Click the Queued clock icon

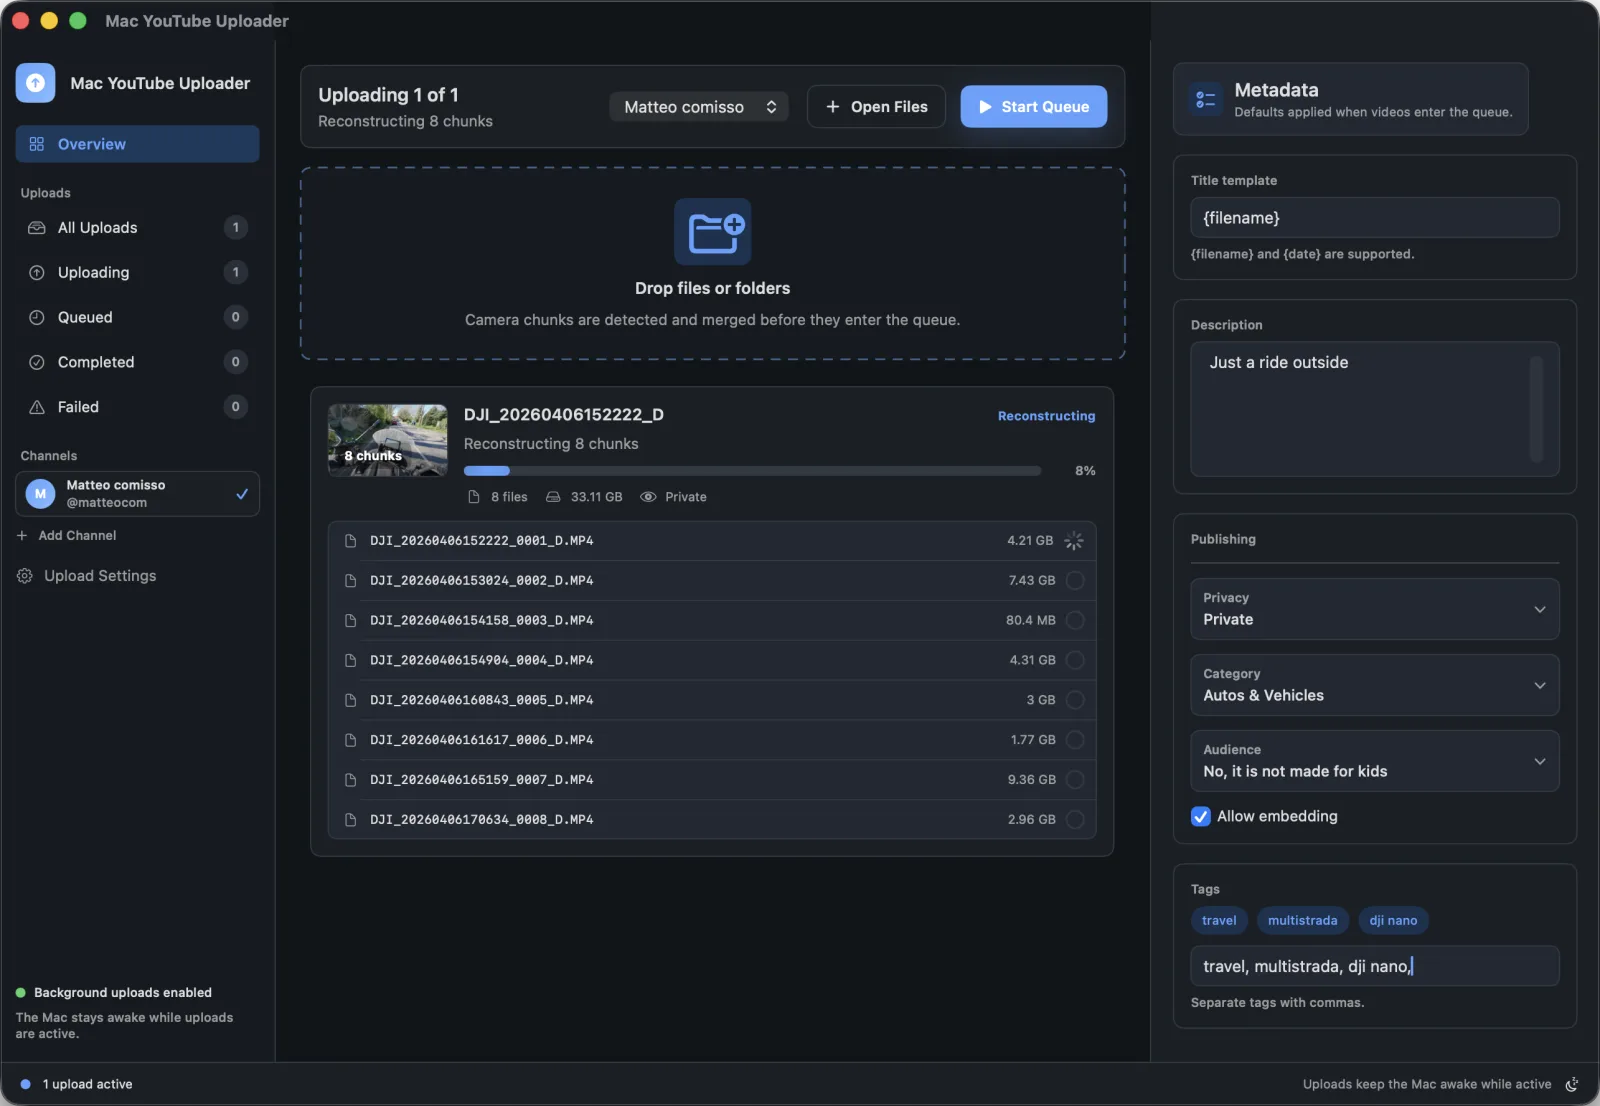pyautogui.click(x=37, y=317)
